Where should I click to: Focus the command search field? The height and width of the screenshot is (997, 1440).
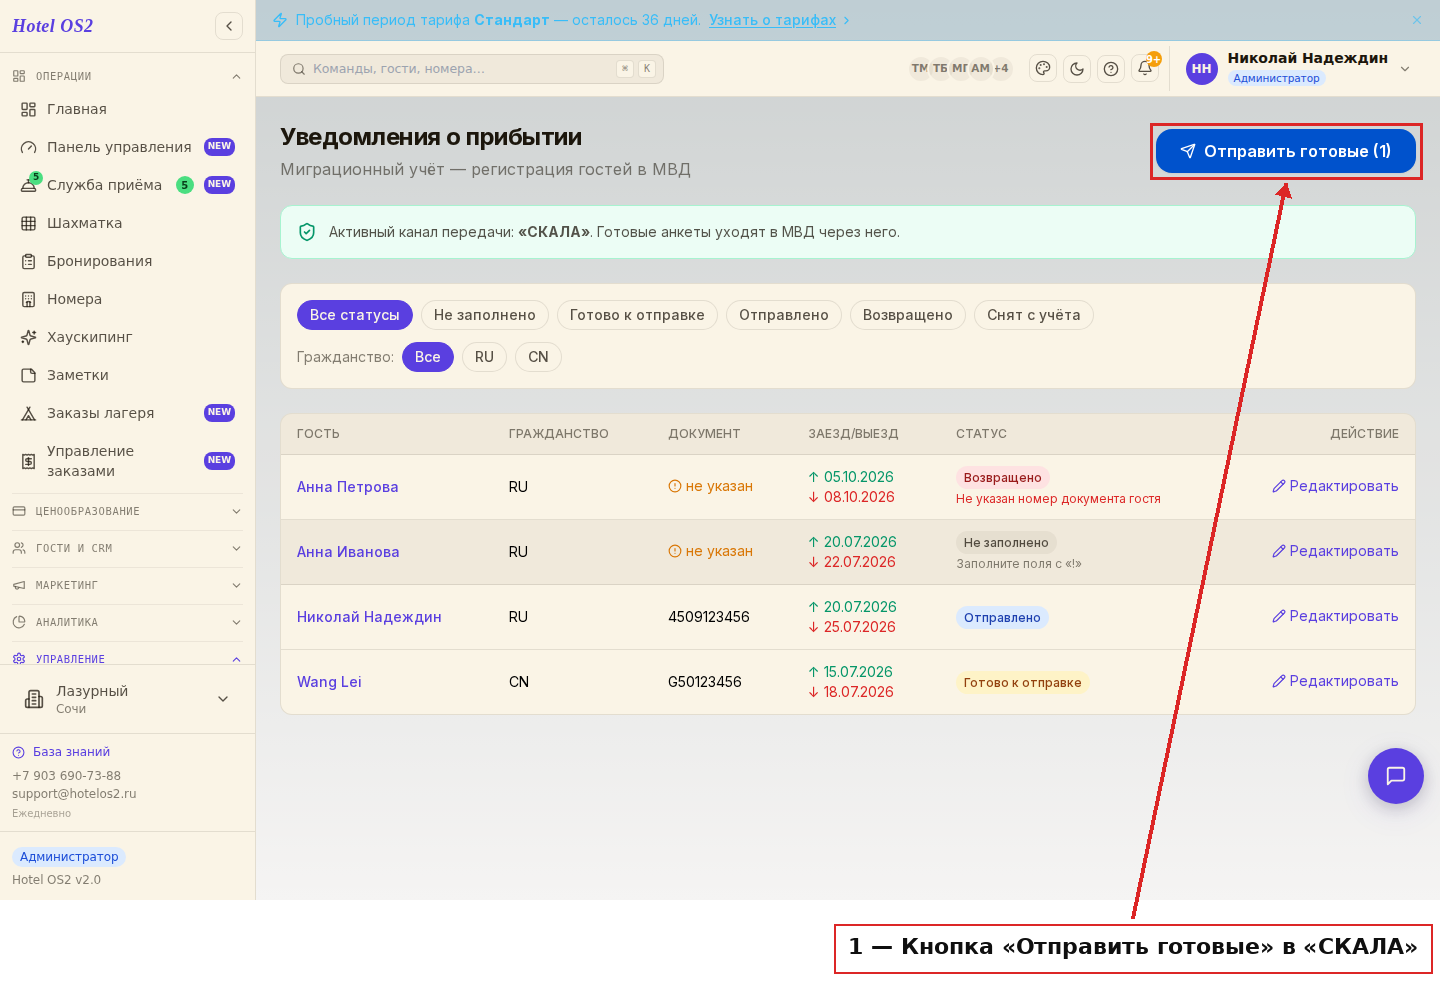(x=472, y=69)
